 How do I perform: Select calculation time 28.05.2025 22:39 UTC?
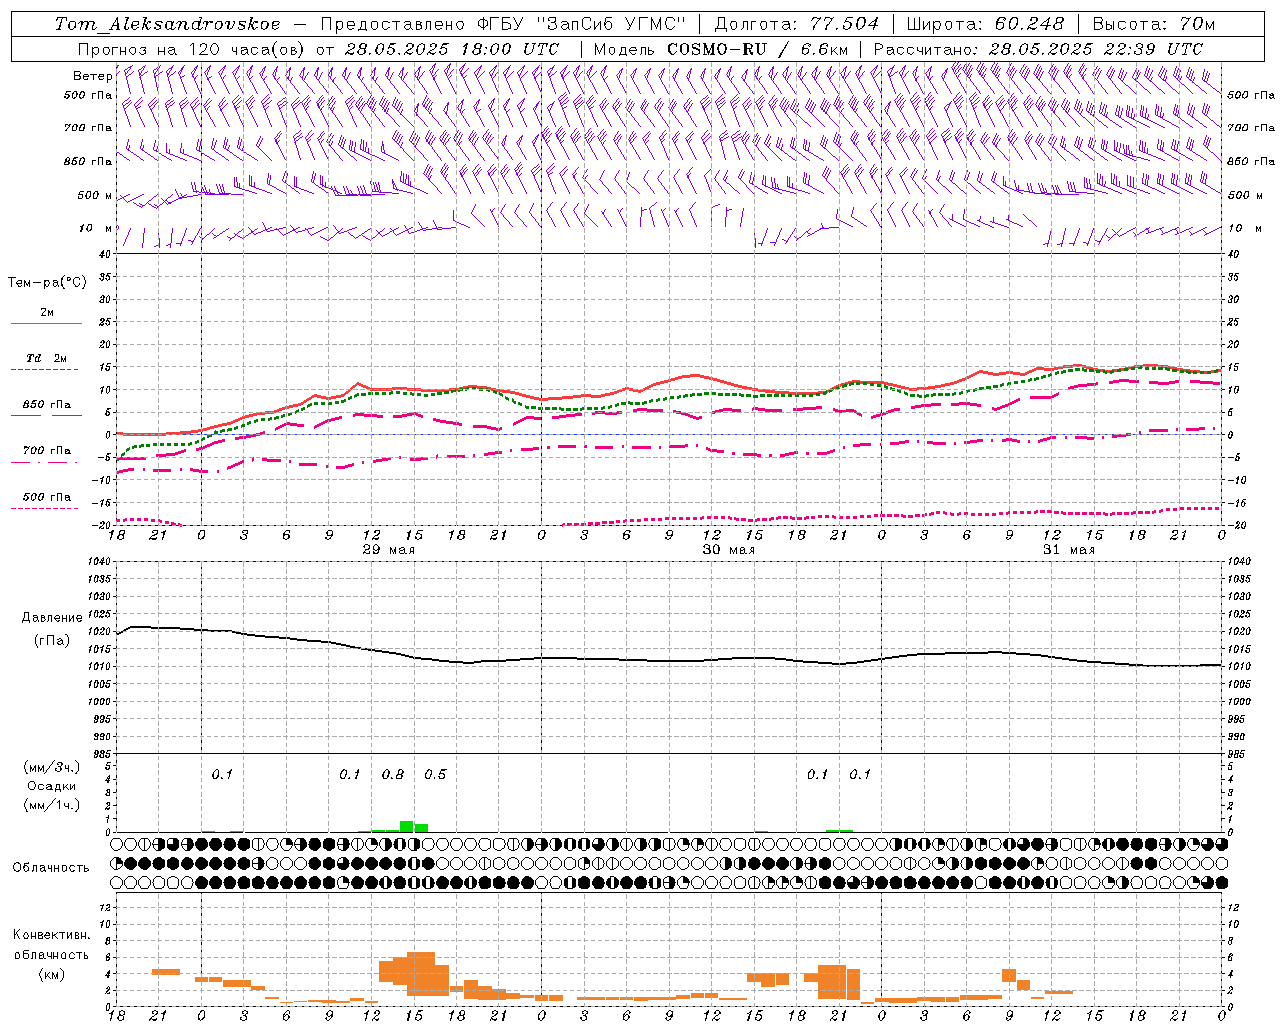(x=1096, y=49)
